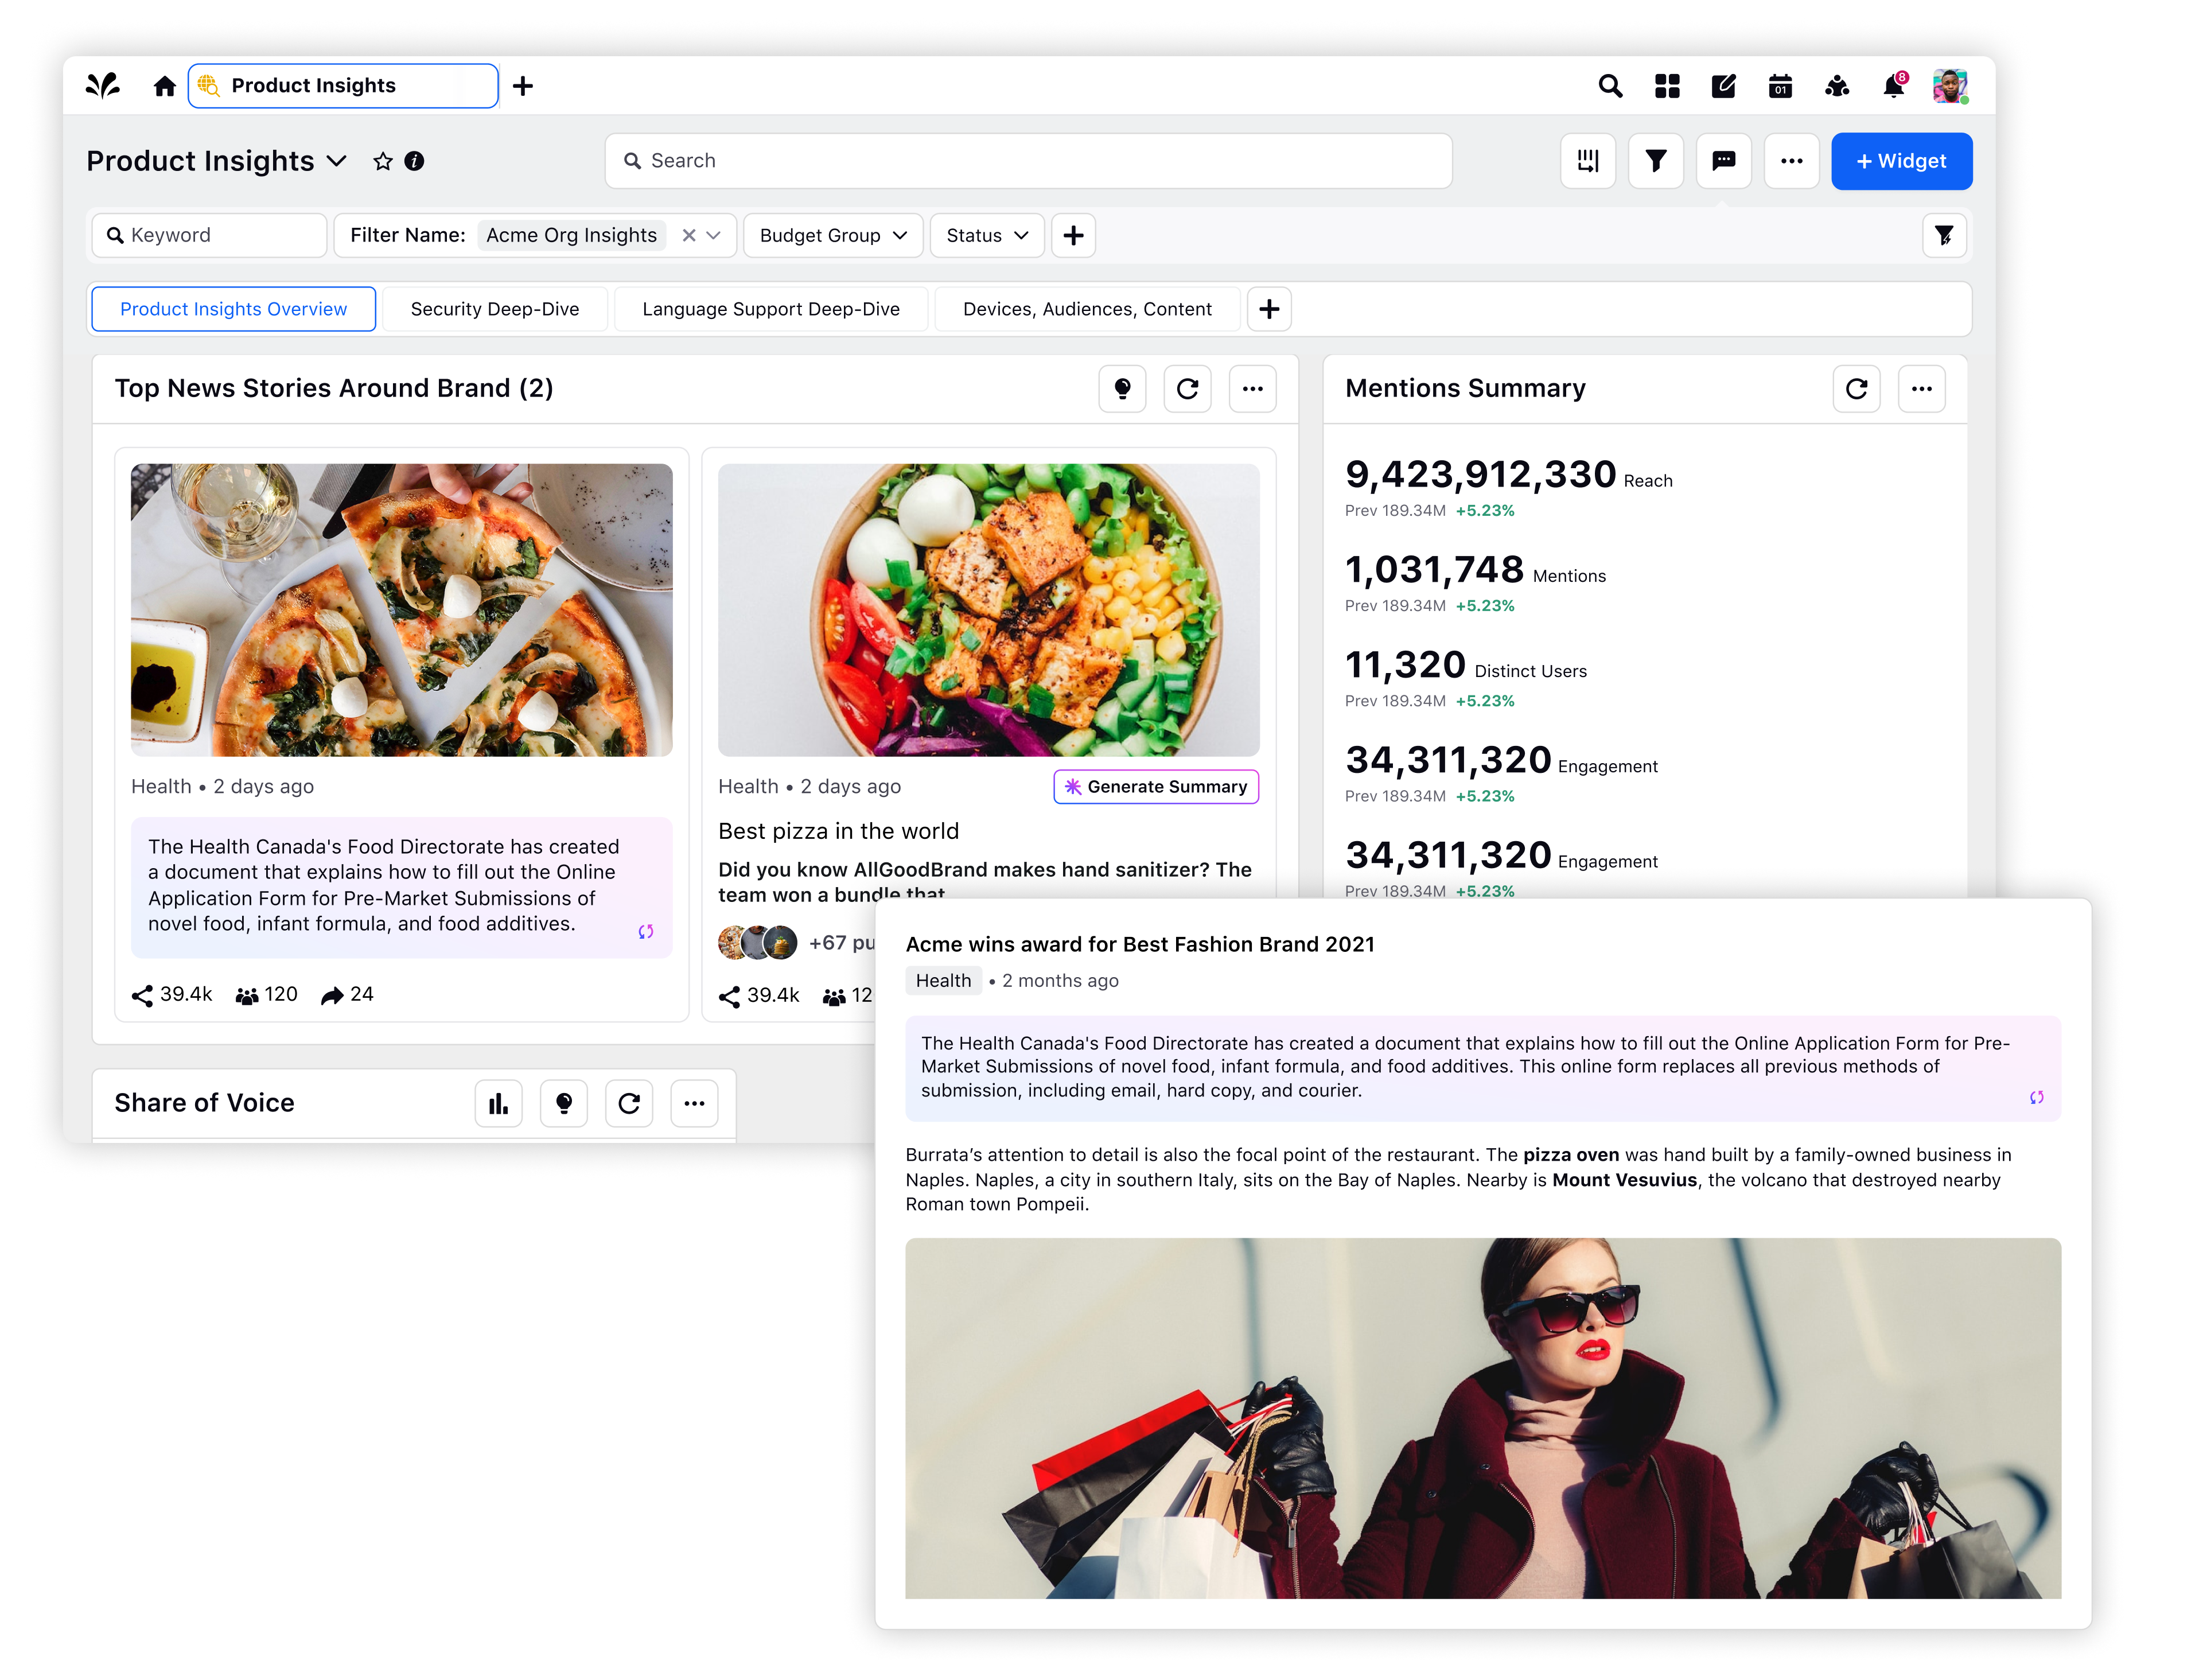2203x1680 pixels.
Task: Open the apps grid launcher icon
Action: pyautogui.click(x=1667, y=87)
